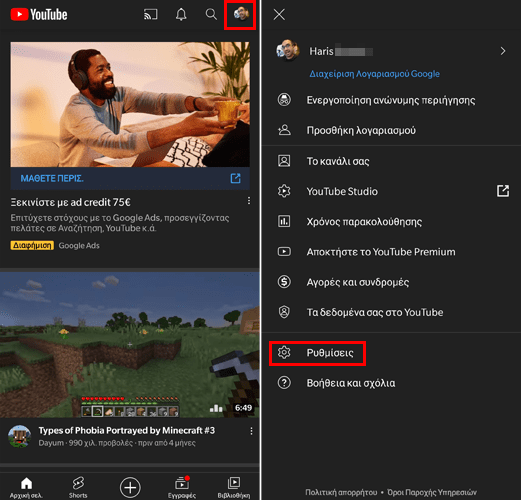Click Google Ads advertiser name
The width and height of the screenshot is (521, 500).
tap(79, 246)
